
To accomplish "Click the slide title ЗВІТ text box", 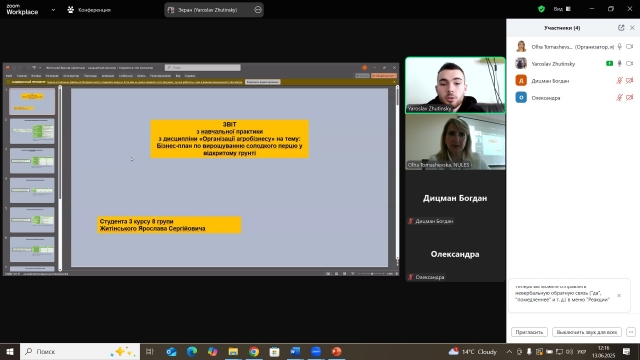I will [x=229, y=139].
